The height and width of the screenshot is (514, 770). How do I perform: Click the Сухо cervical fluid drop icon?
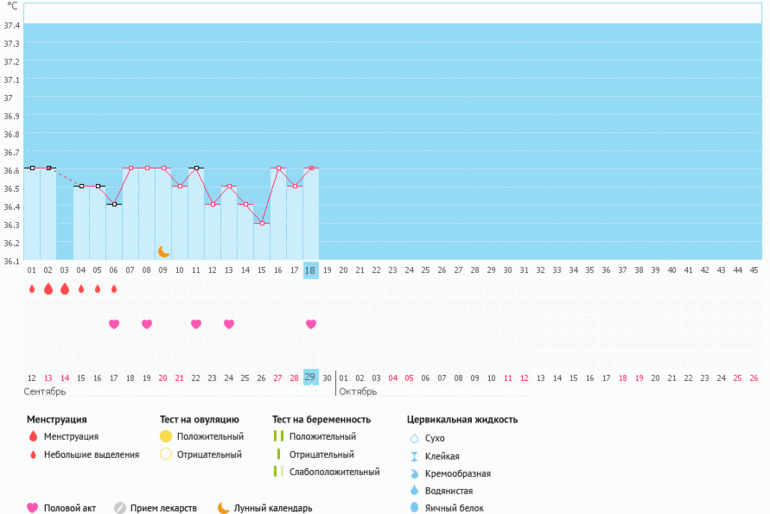414,438
